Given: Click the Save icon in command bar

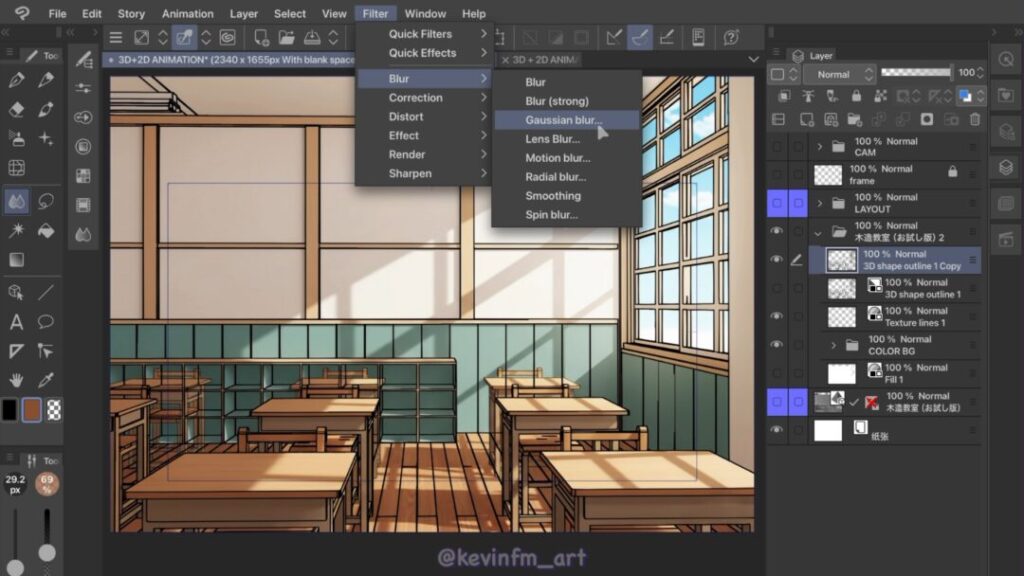Looking at the screenshot, I should tap(312, 37).
